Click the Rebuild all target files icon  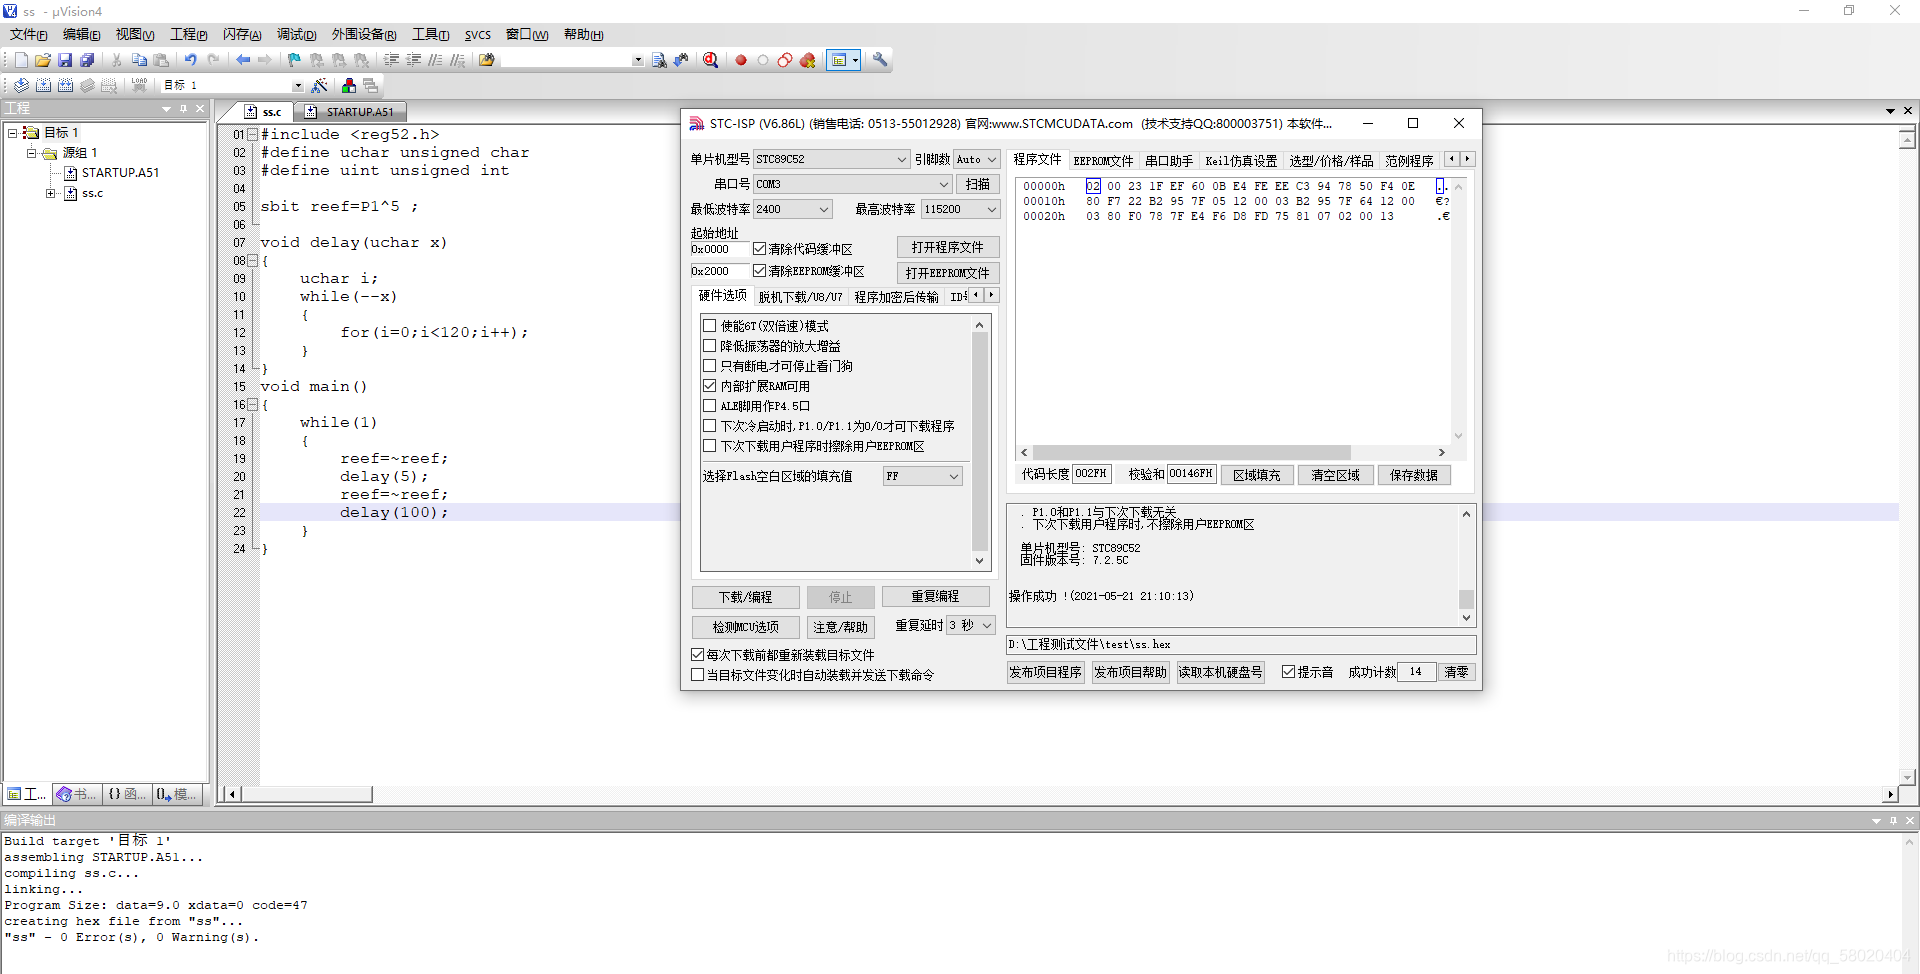click(x=65, y=85)
